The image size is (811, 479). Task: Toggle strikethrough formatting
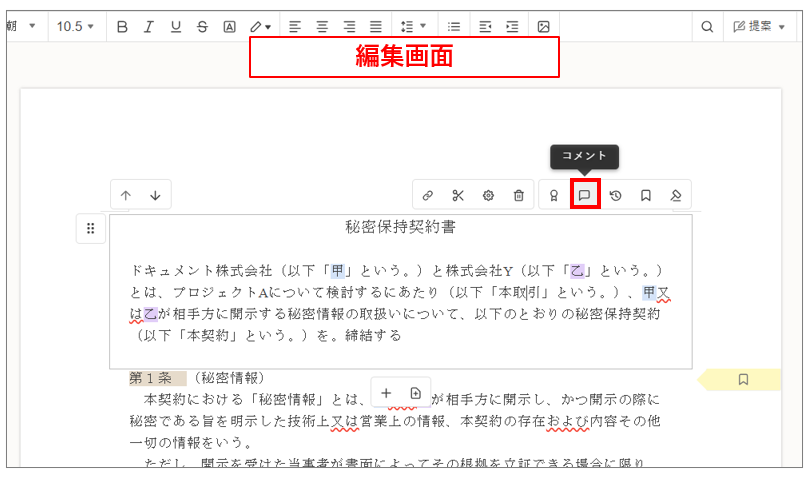203,26
